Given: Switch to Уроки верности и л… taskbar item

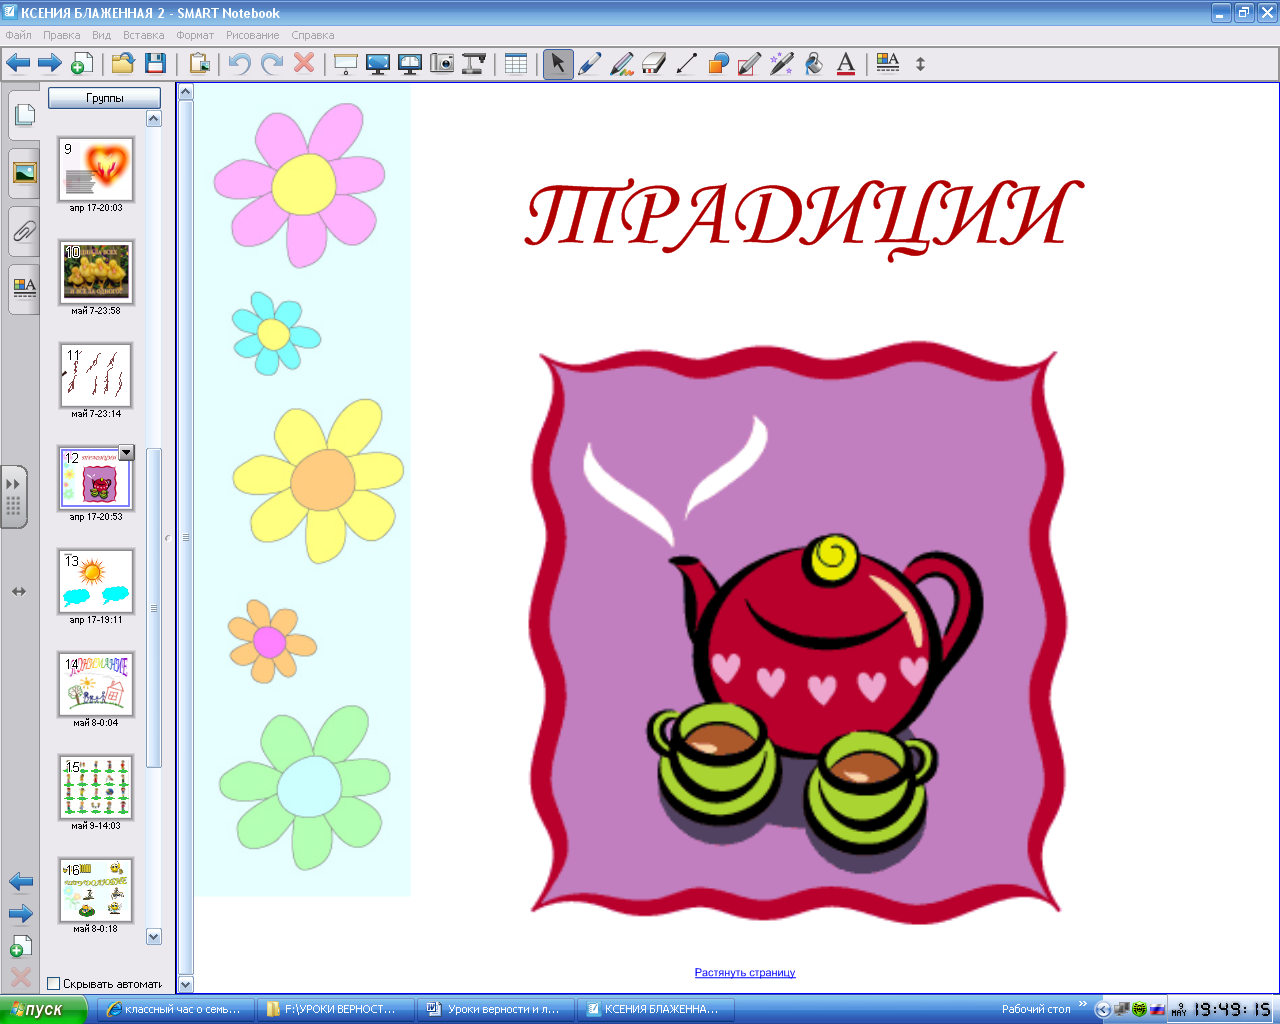Looking at the screenshot, I should click(496, 1009).
